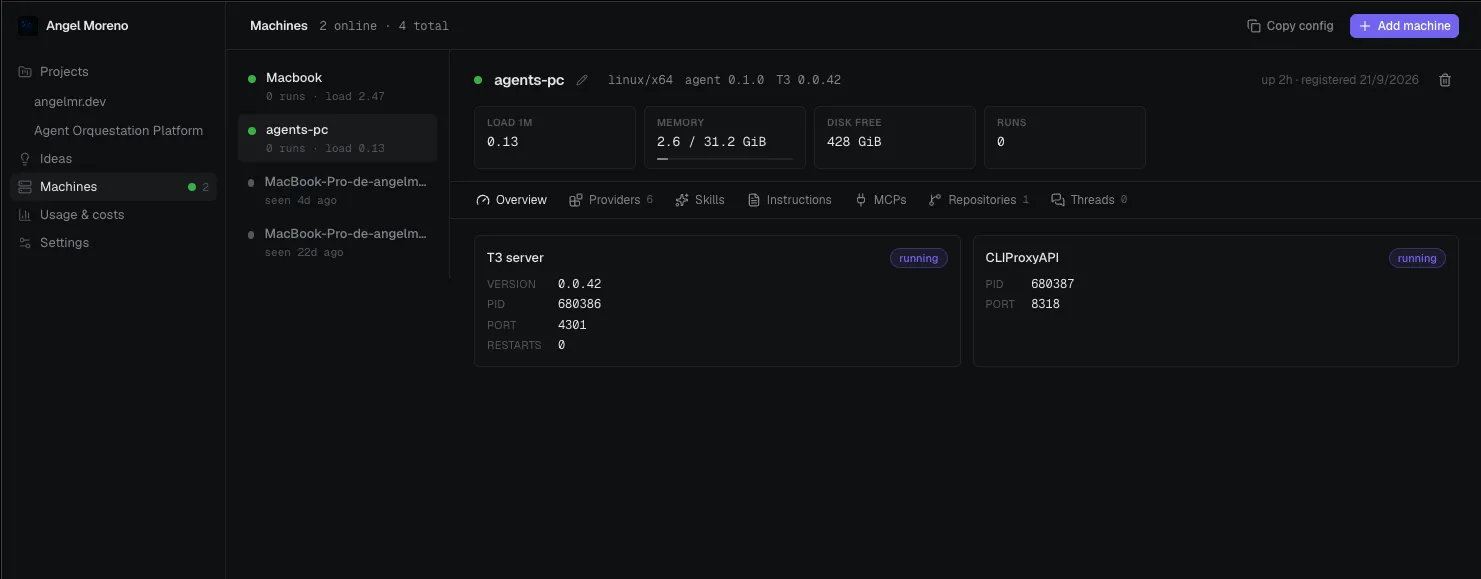
Task: Open the Instructions tab
Action: (790, 200)
